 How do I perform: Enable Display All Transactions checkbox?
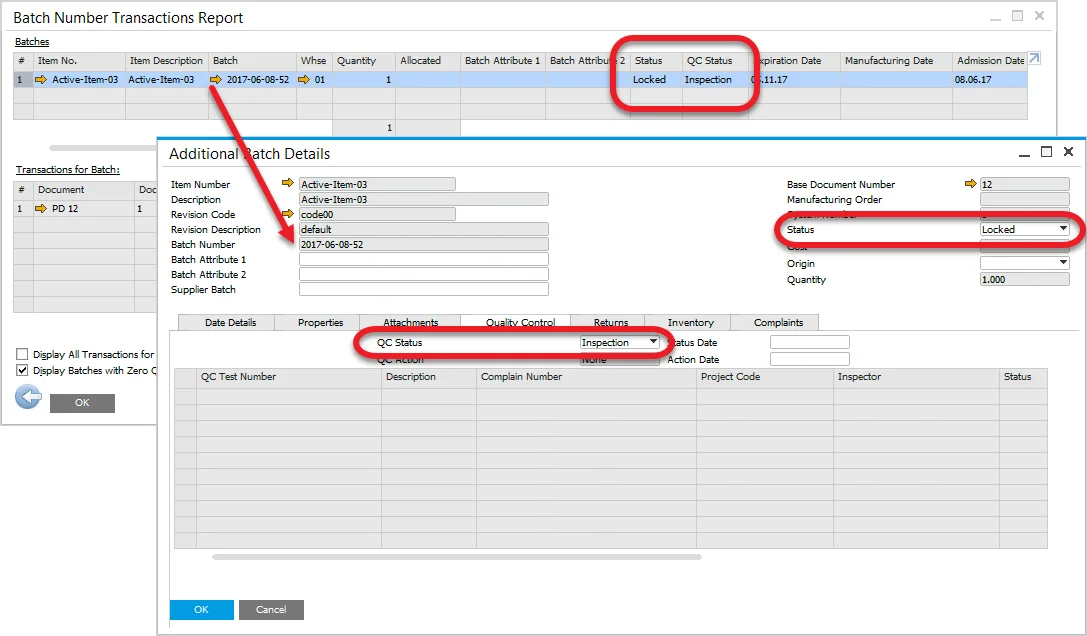pos(22,354)
